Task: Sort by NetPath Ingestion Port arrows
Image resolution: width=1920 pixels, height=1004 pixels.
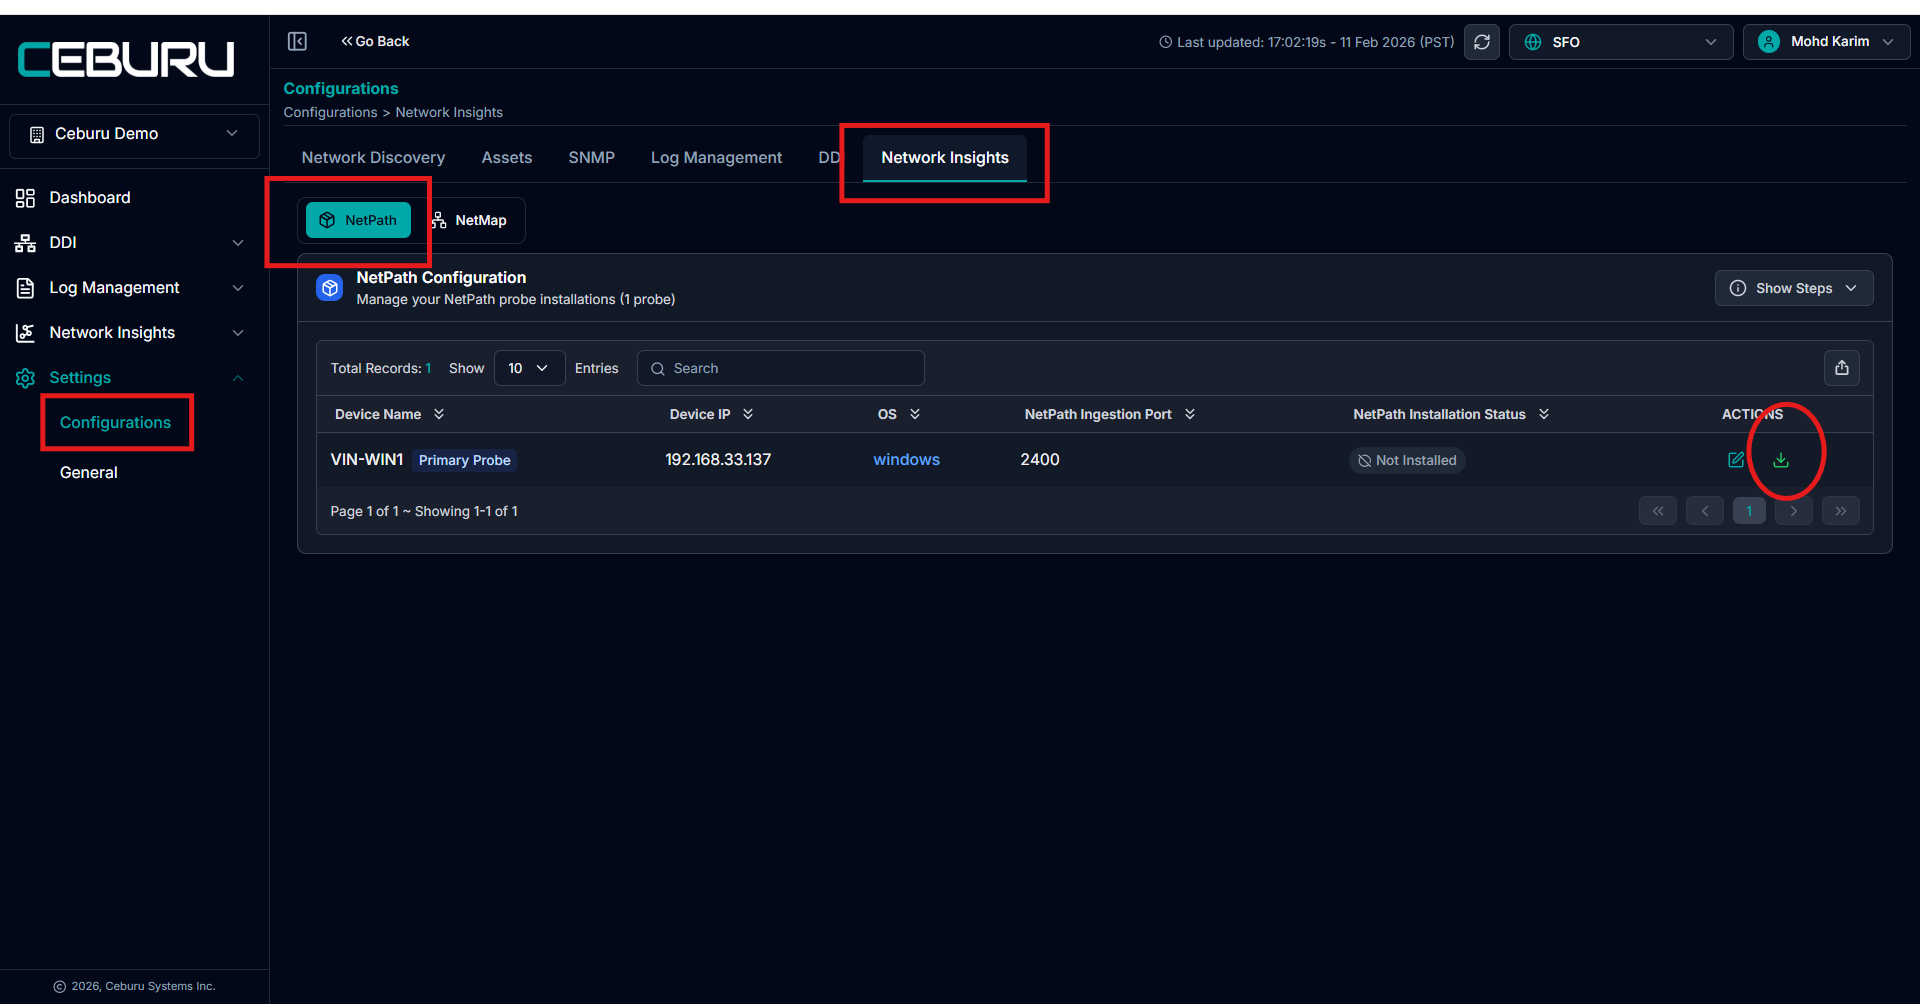Action: (x=1190, y=414)
